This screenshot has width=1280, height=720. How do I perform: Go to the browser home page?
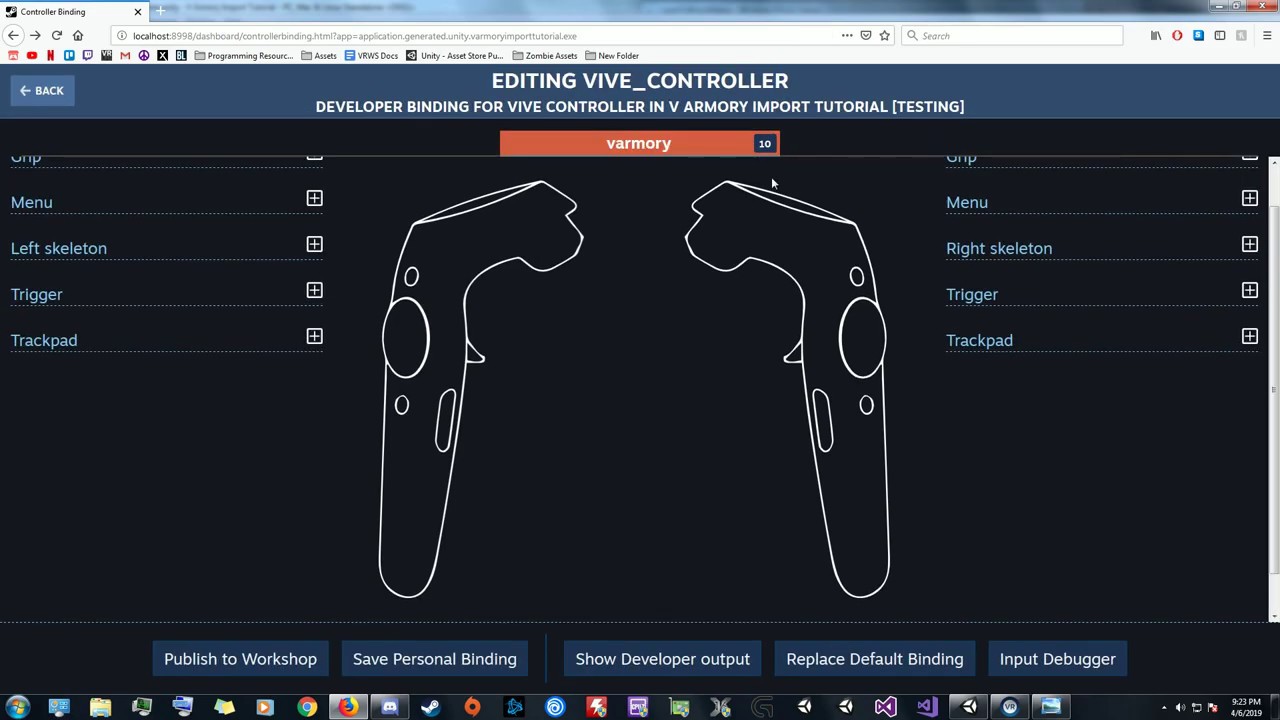(77, 36)
